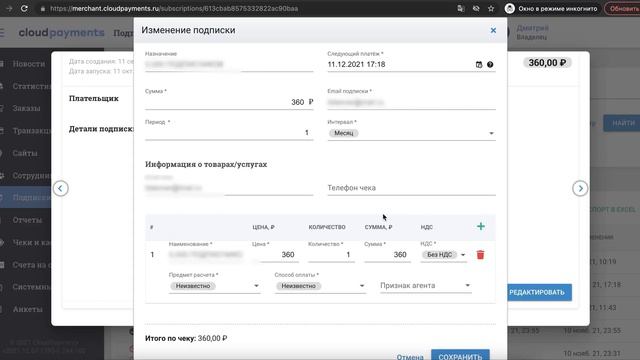Click the Телефон чека input field
640x360 pixels.
[x=411, y=188]
